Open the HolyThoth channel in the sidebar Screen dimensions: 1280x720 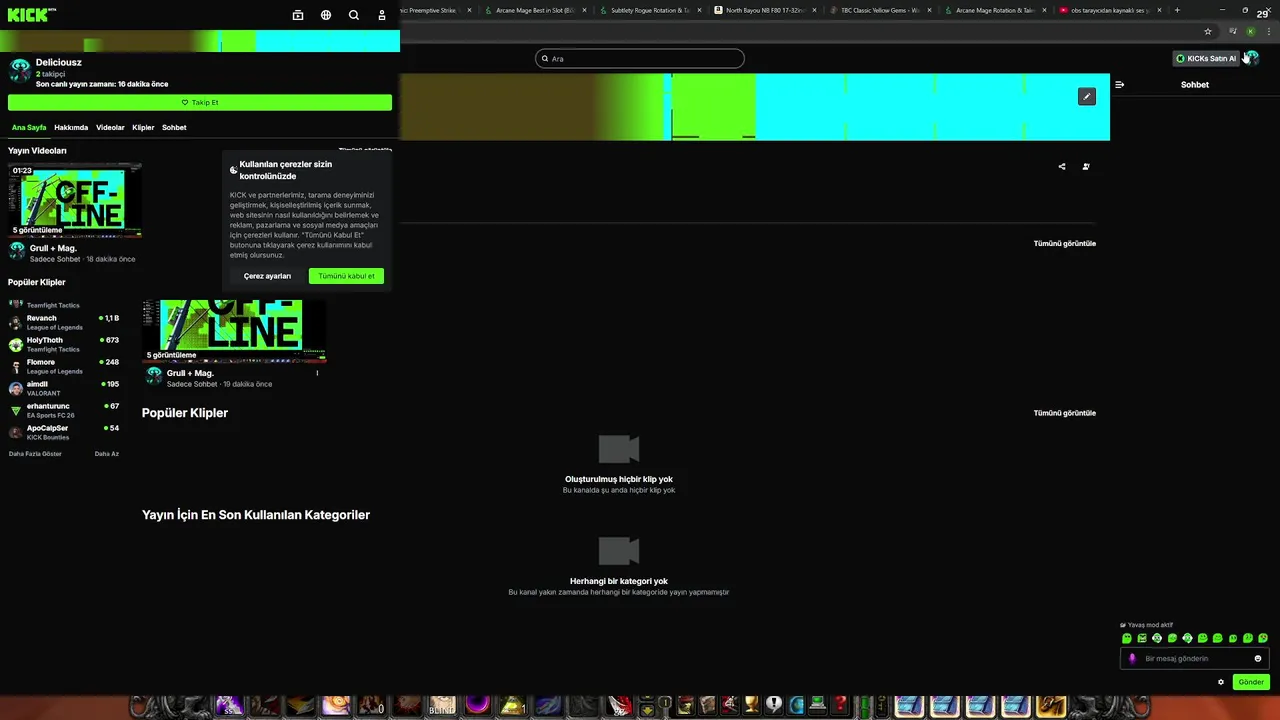coord(64,344)
